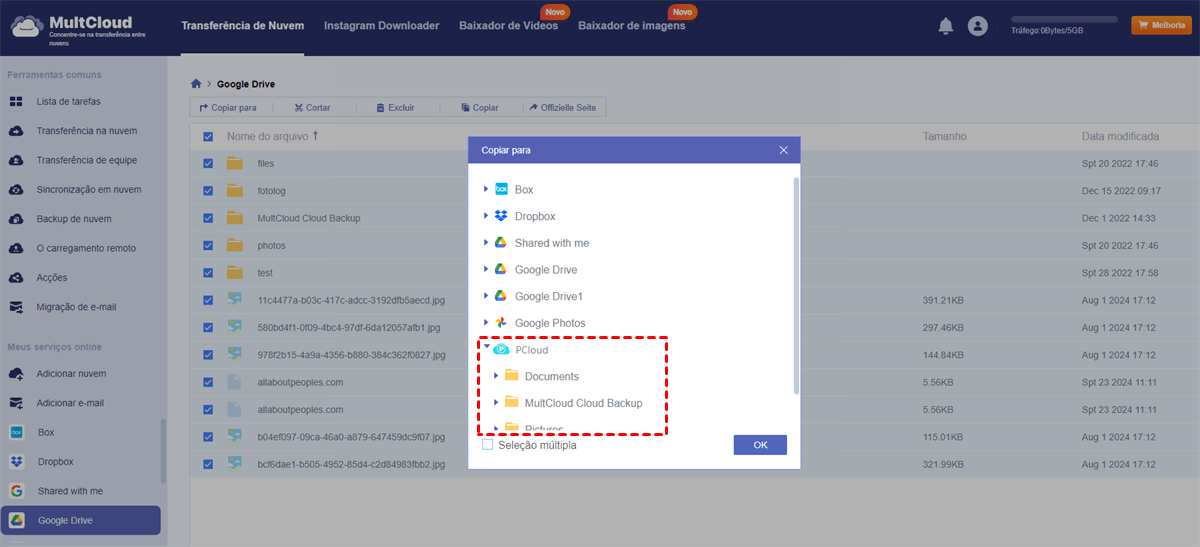Uncheck the photos folder checkbox

point(208,245)
